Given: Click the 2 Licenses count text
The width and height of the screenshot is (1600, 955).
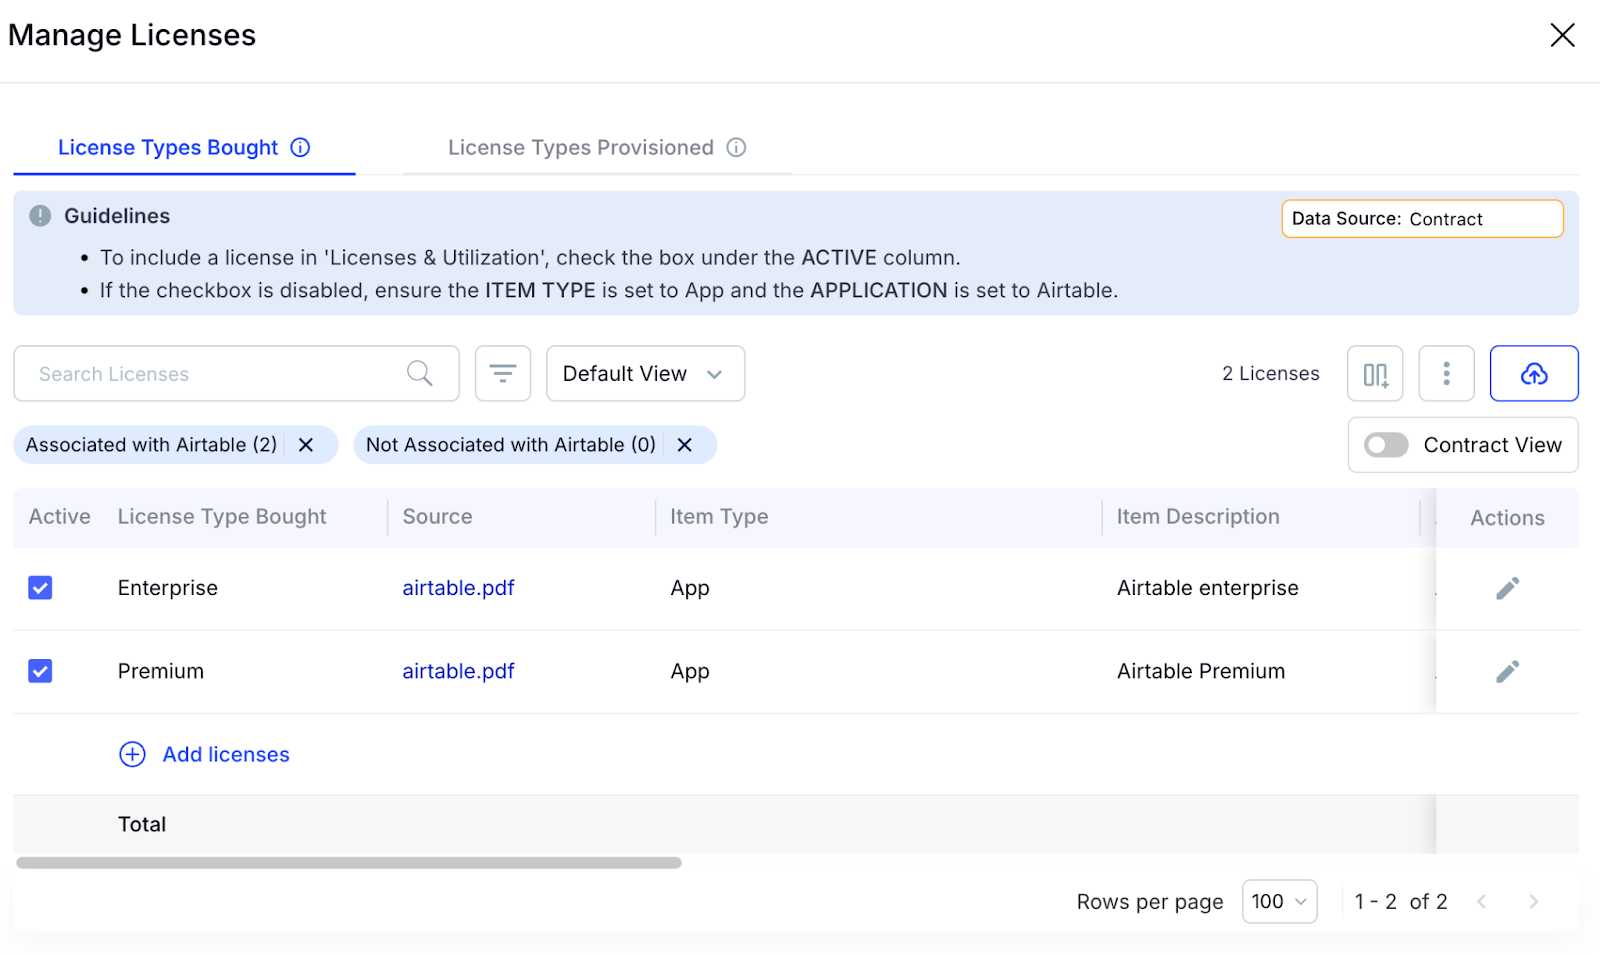Looking at the screenshot, I should point(1270,374).
